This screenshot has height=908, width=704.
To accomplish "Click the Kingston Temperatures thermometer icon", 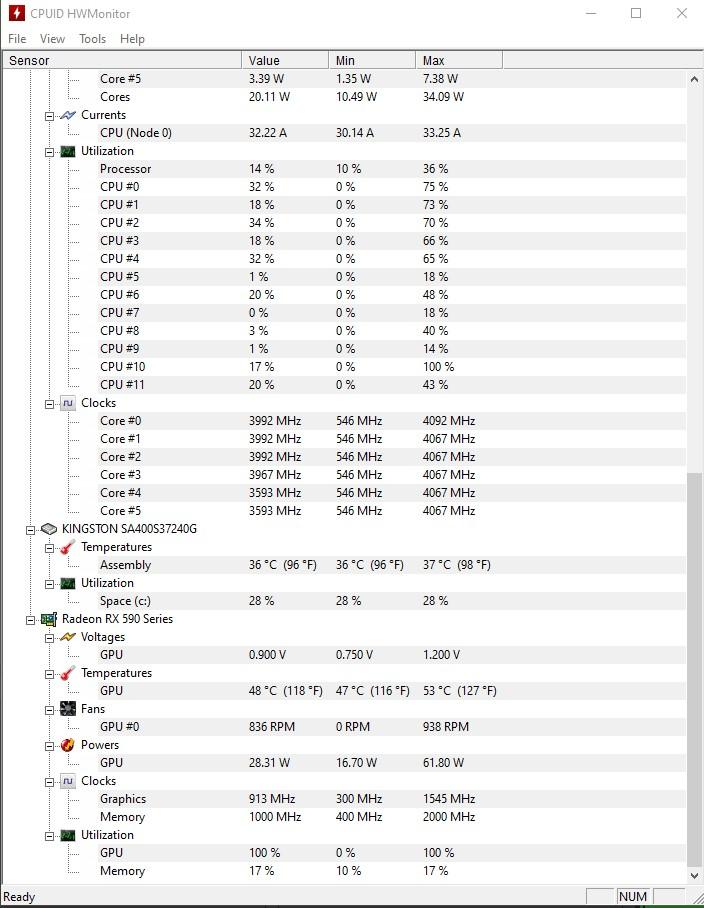I will 68,547.
